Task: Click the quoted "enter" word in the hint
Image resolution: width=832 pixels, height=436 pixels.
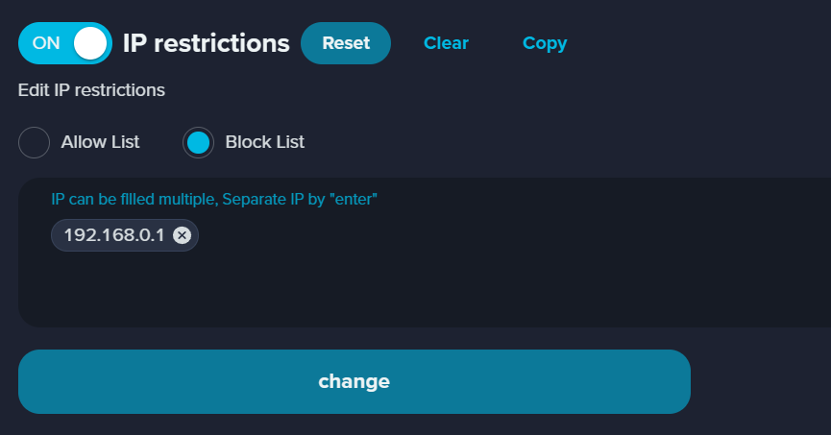Action: click(353, 199)
